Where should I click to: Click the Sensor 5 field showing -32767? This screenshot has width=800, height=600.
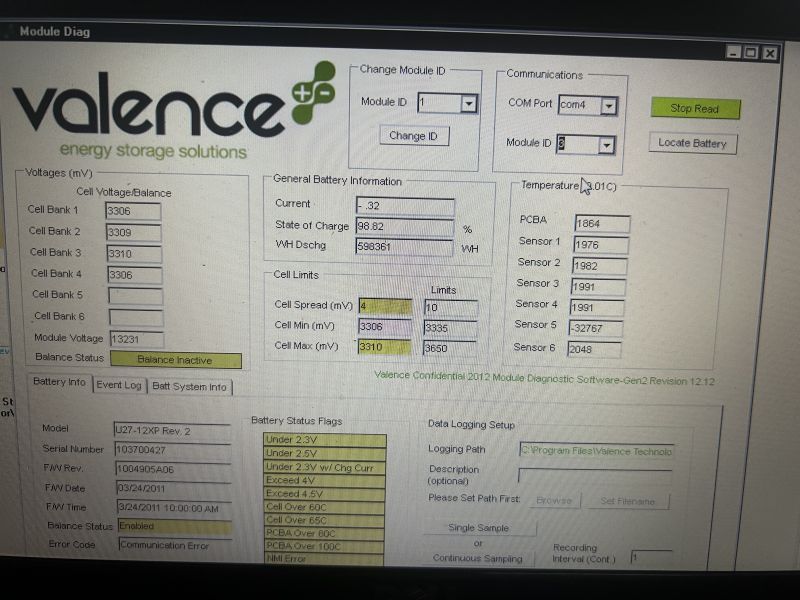tap(596, 329)
